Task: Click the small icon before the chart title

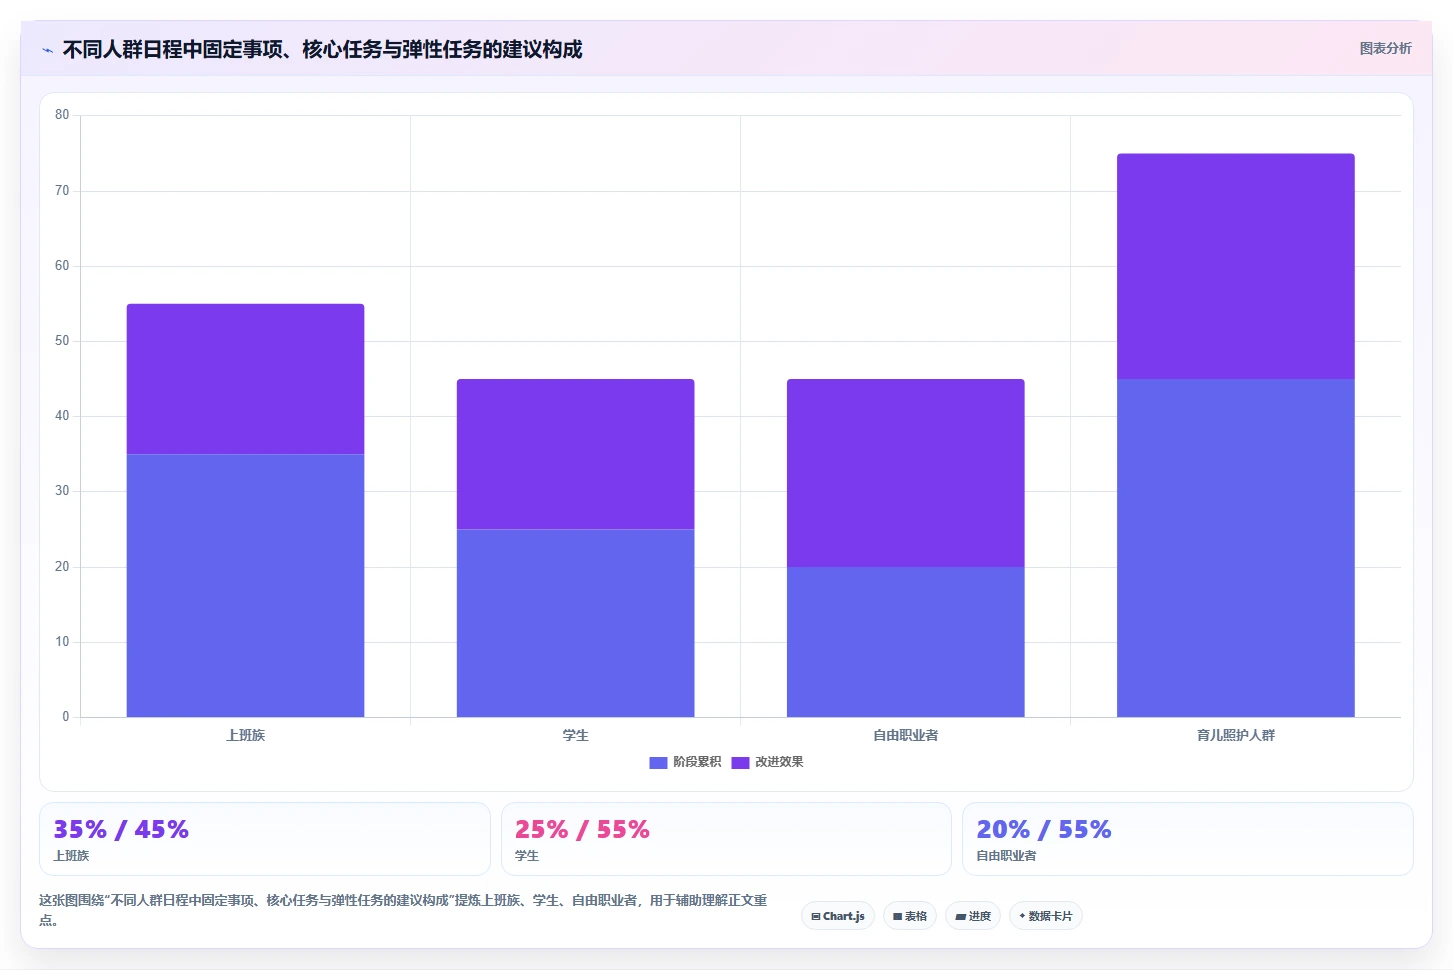Action: (47, 50)
